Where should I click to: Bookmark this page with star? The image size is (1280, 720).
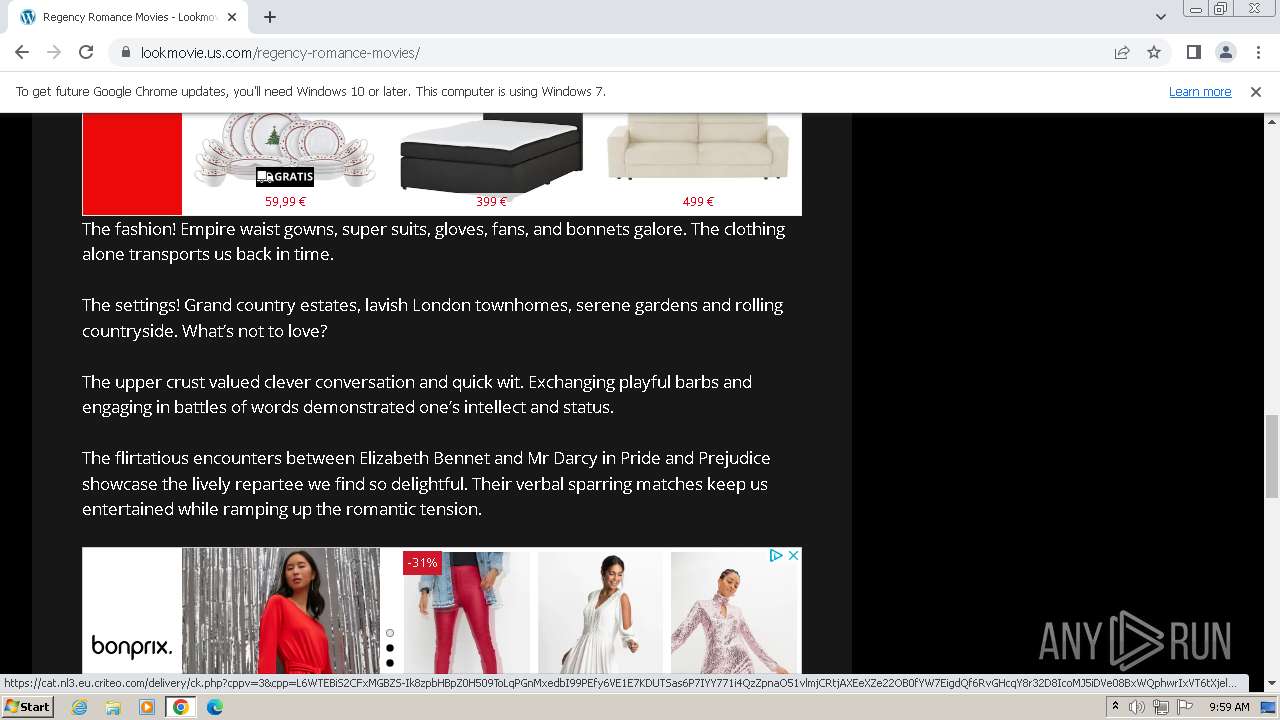click(x=1154, y=52)
